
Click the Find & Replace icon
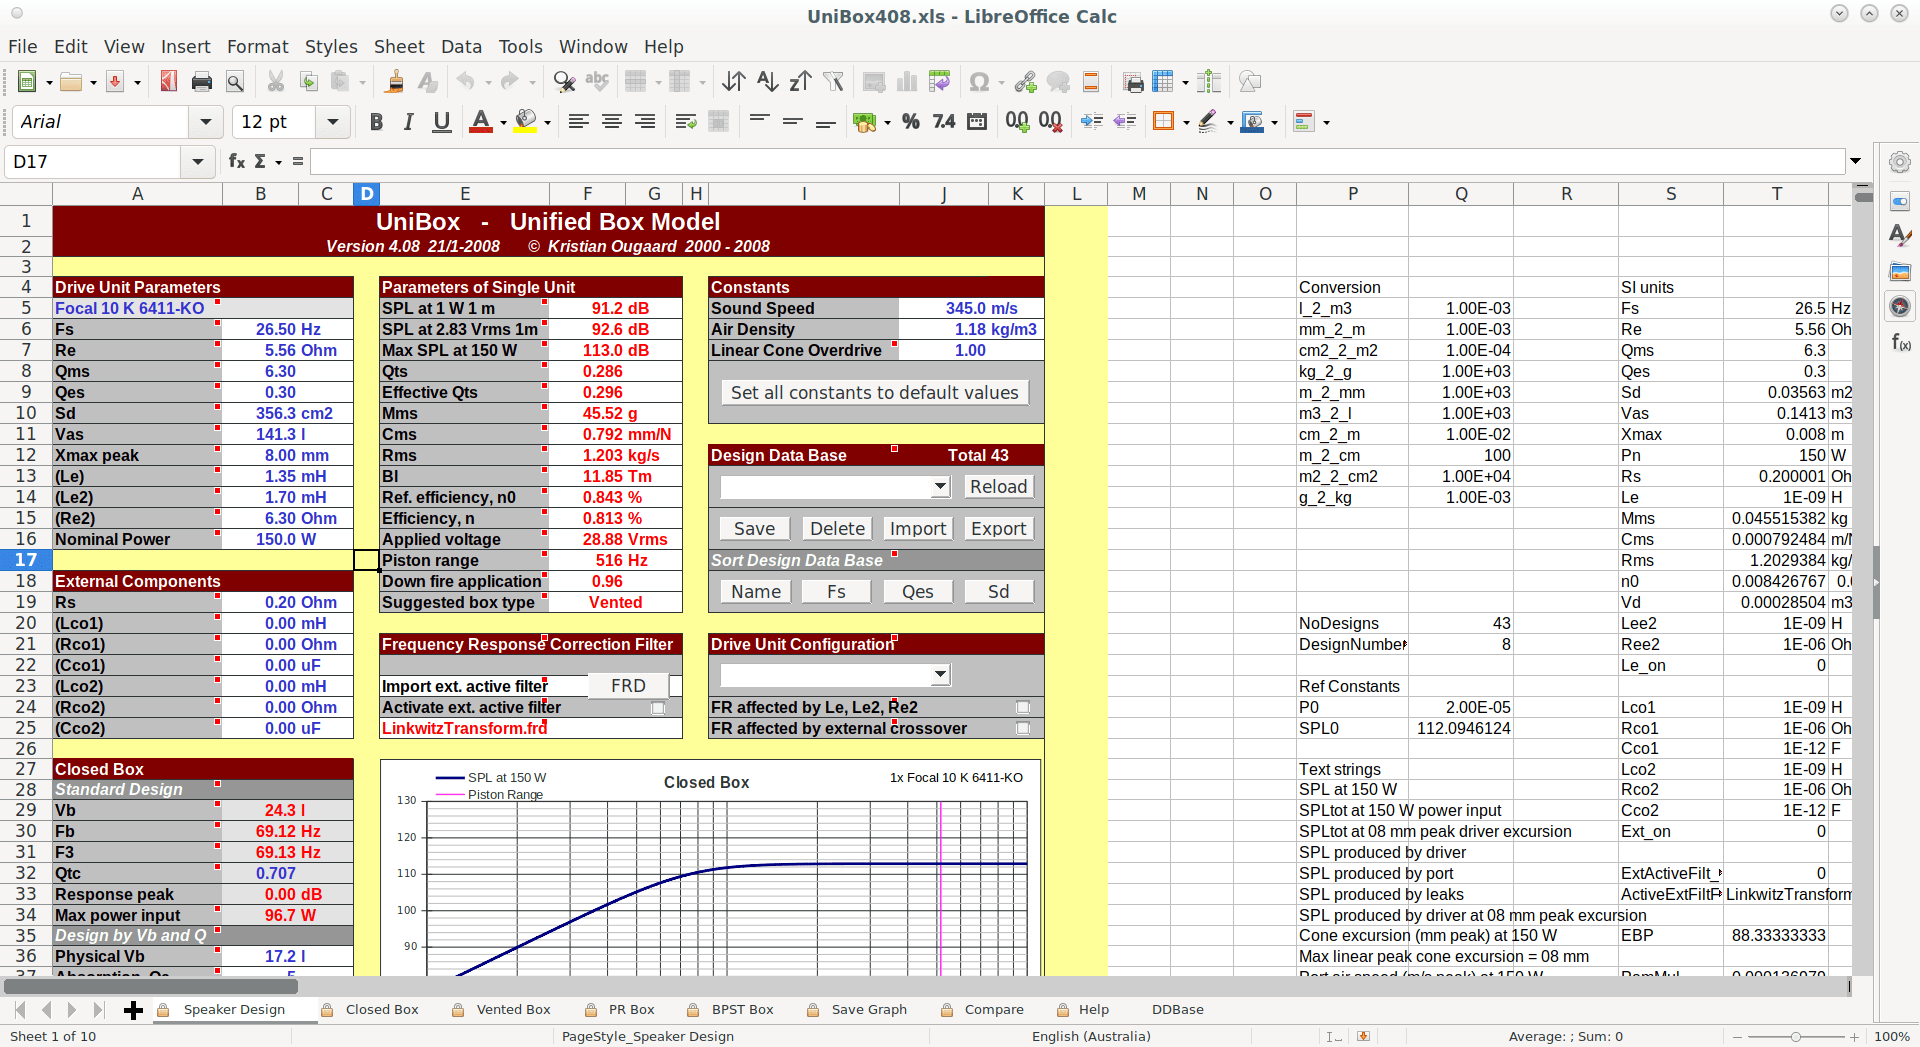564,82
